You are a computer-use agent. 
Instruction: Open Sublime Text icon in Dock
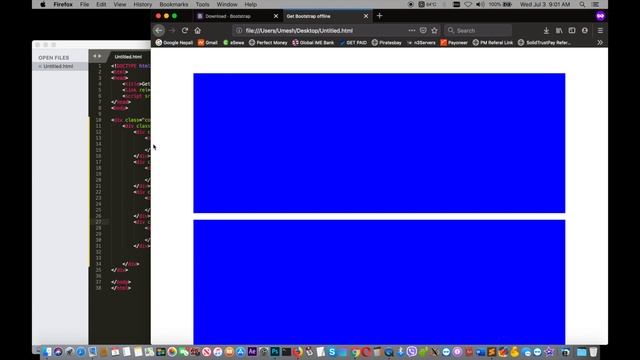(x=491, y=352)
